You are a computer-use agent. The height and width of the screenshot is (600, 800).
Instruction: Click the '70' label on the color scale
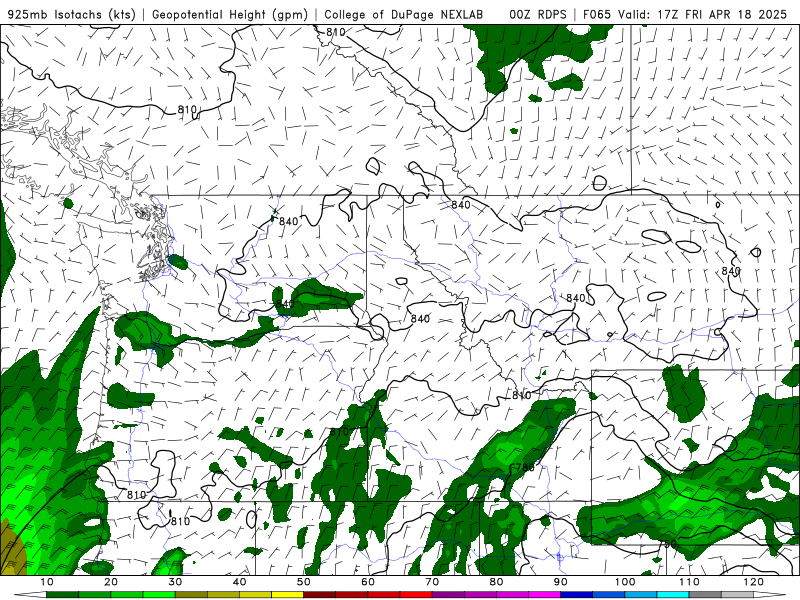click(432, 582)
